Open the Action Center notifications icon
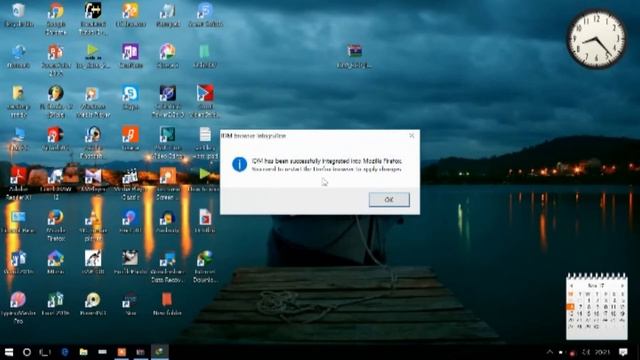 click(x=623, y=352)
